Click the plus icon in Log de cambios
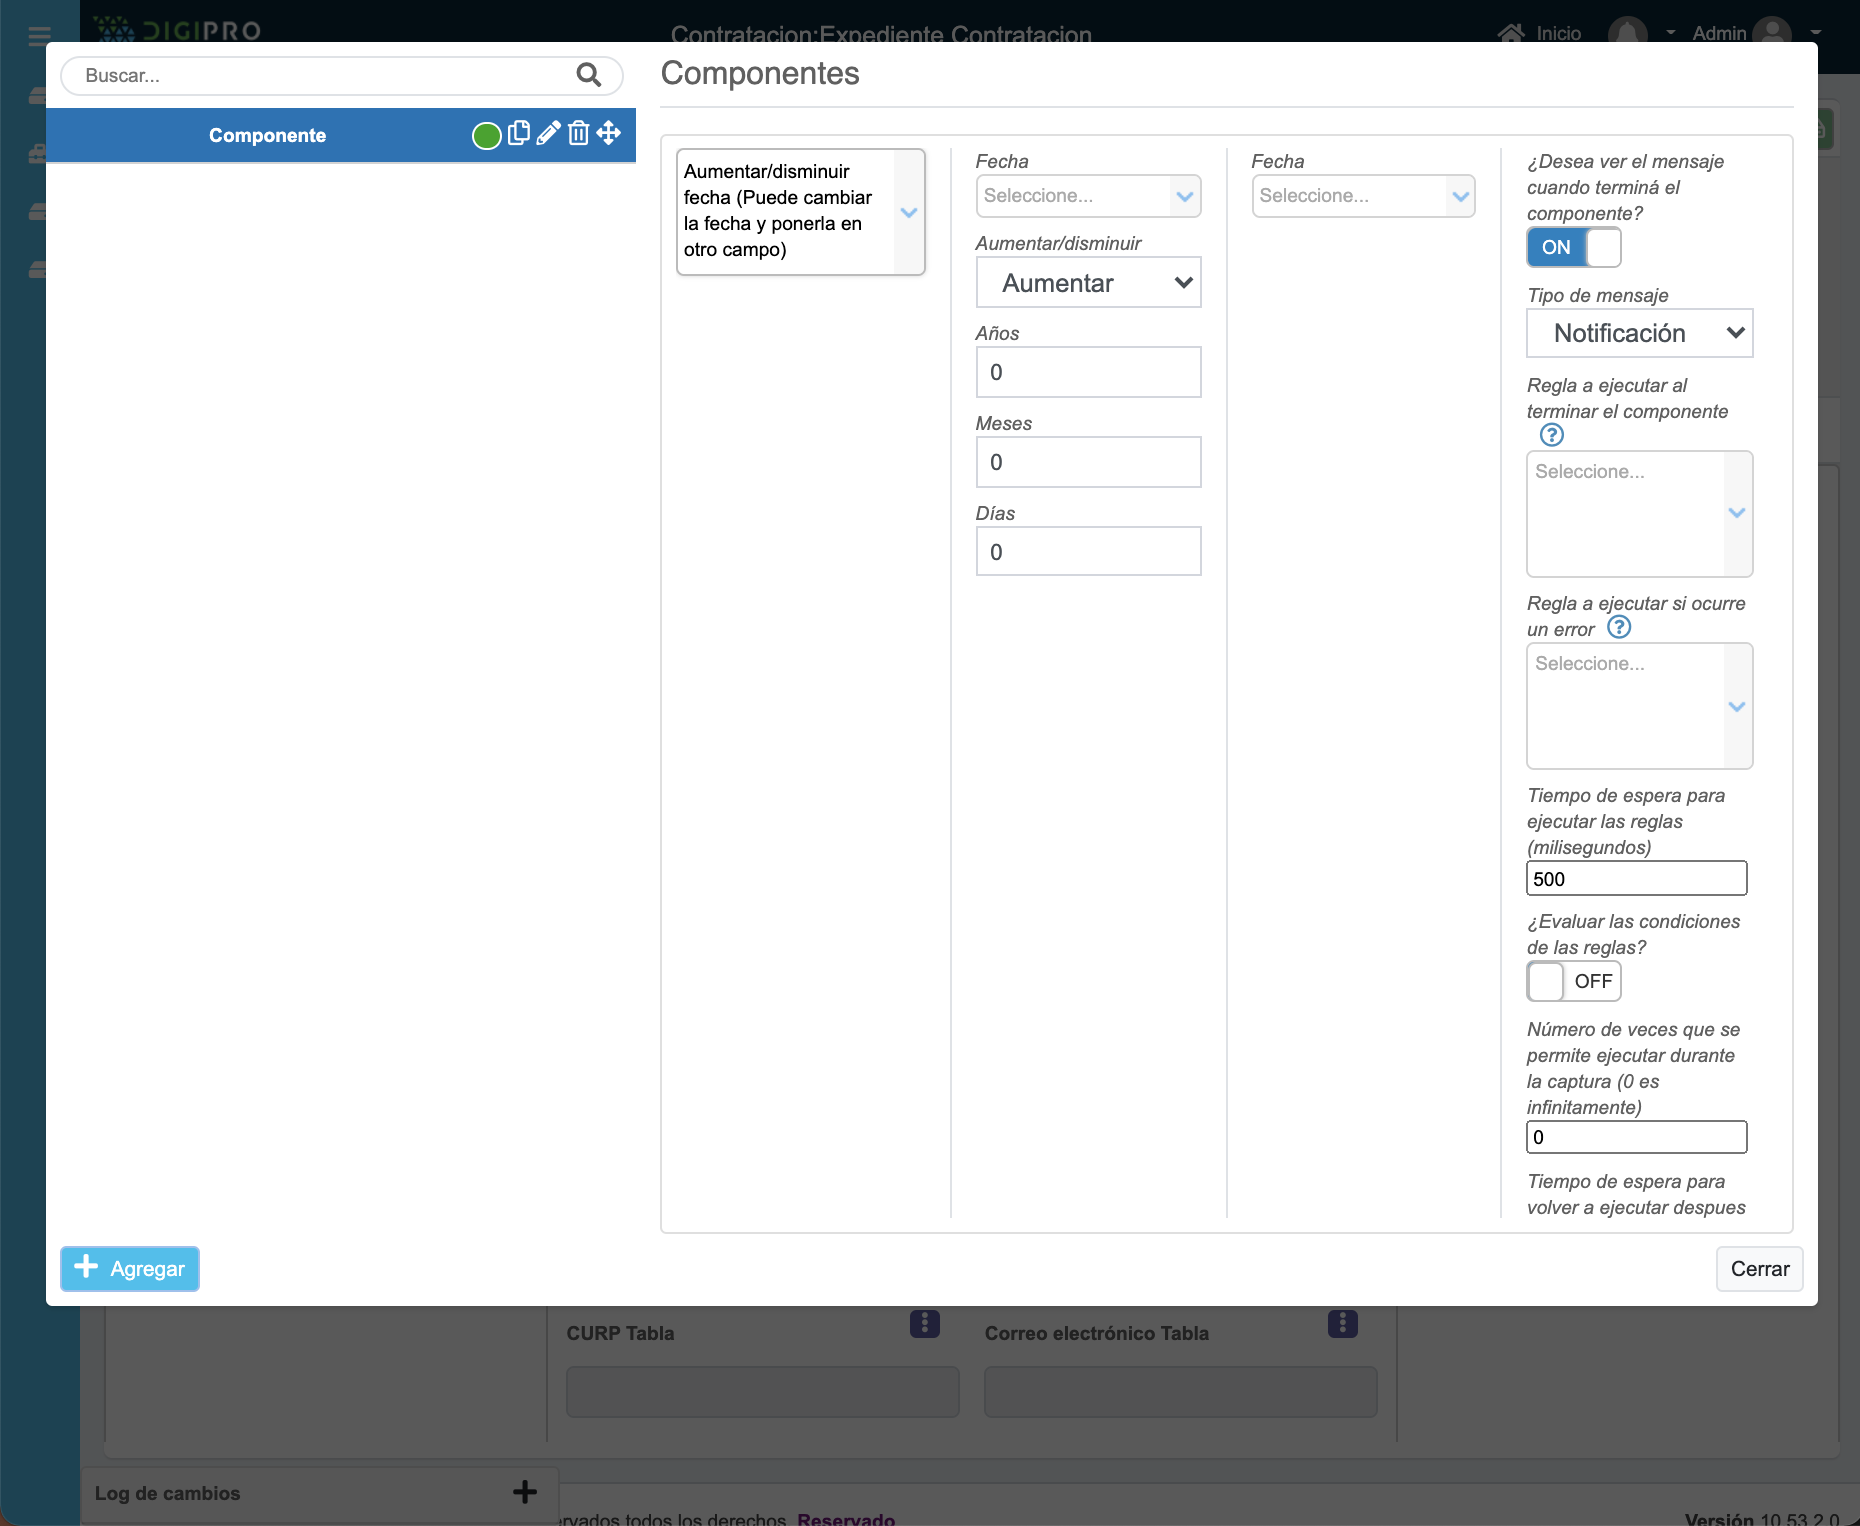Viewport: 1860px width, 1526px height. click(524, 1493)
